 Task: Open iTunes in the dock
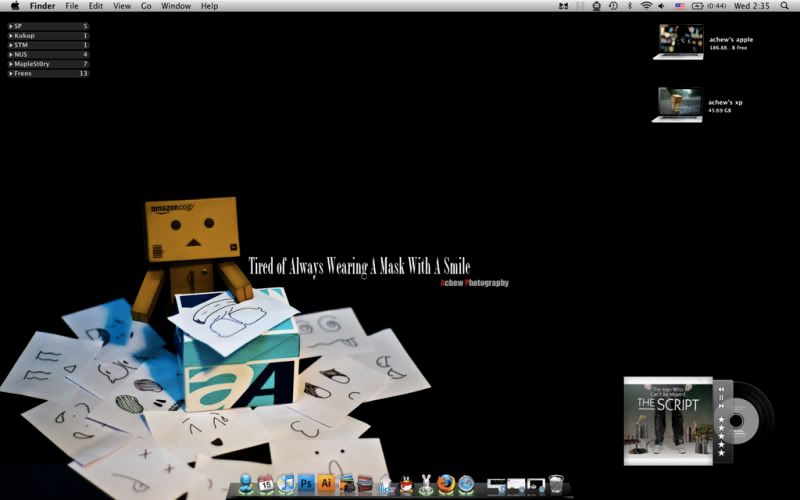click(x=286, y=484)
